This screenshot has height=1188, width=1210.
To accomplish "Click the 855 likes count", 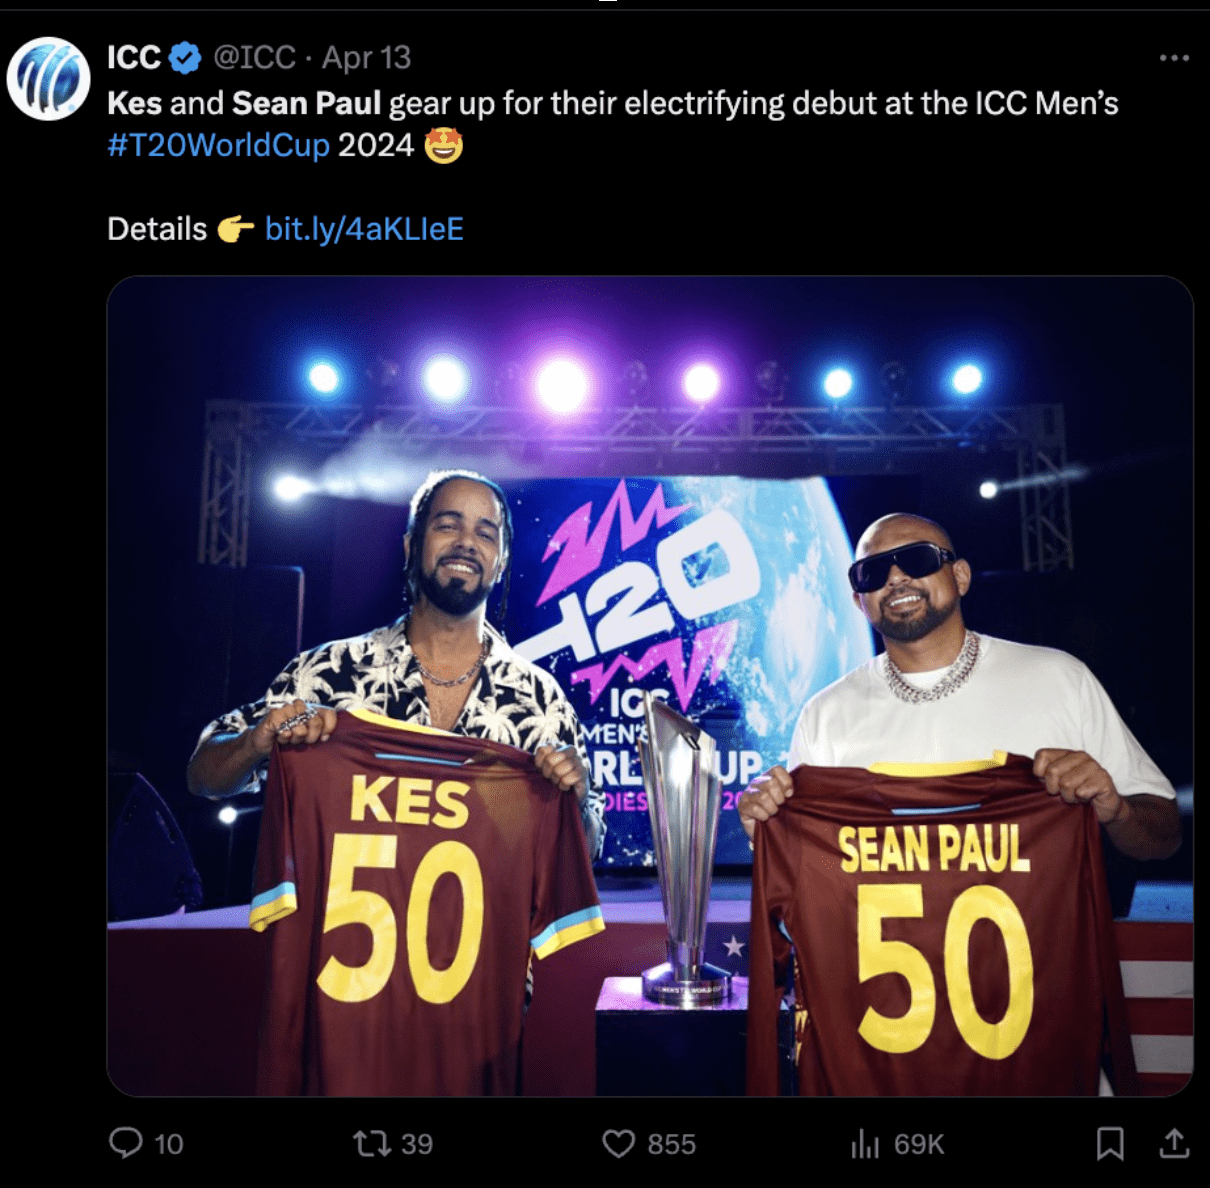I will click(671, 1144).
